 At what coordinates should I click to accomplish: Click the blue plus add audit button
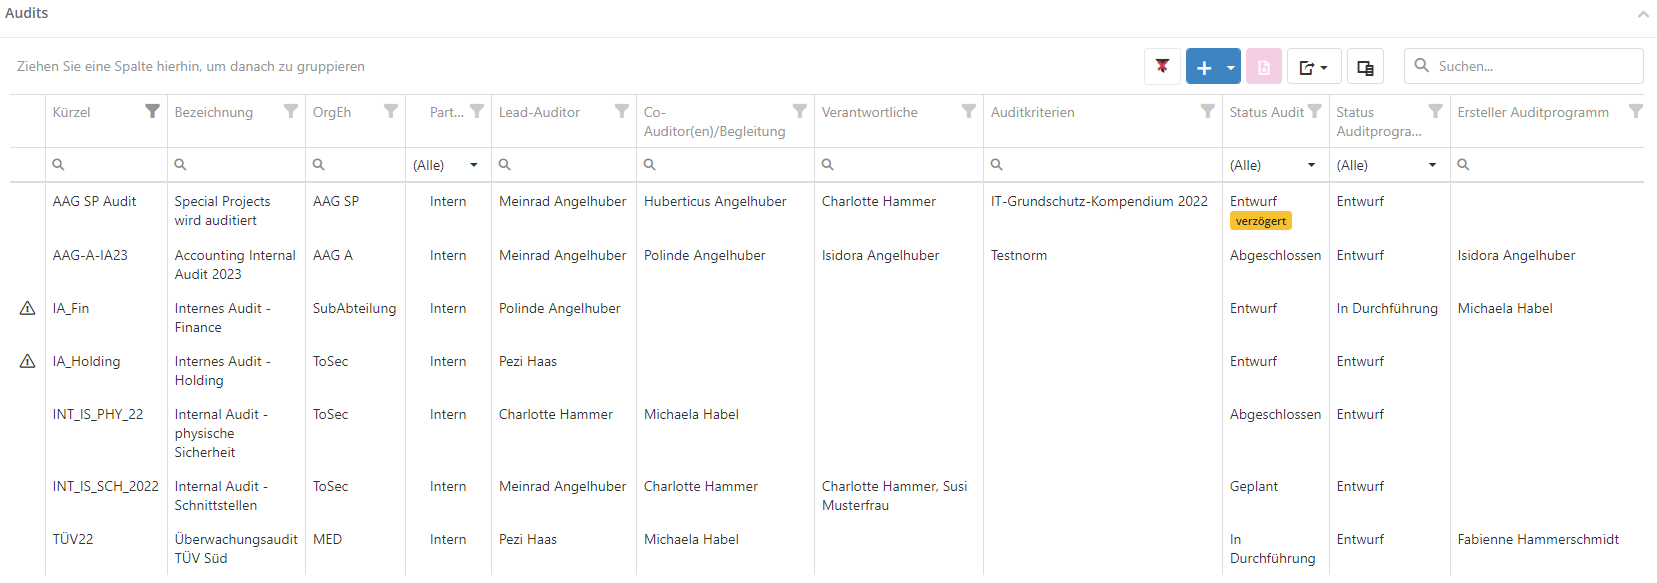tap(1204, 67)
